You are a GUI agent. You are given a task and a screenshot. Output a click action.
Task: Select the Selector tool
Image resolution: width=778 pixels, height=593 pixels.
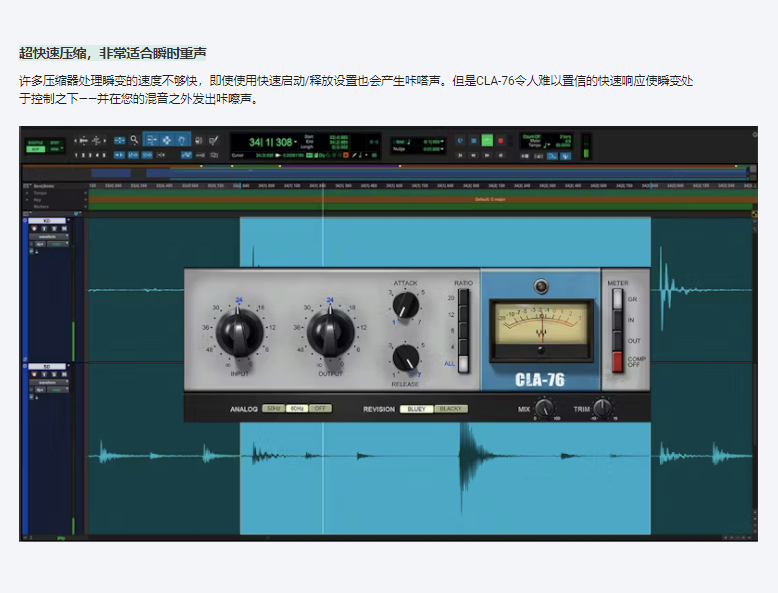167,140
